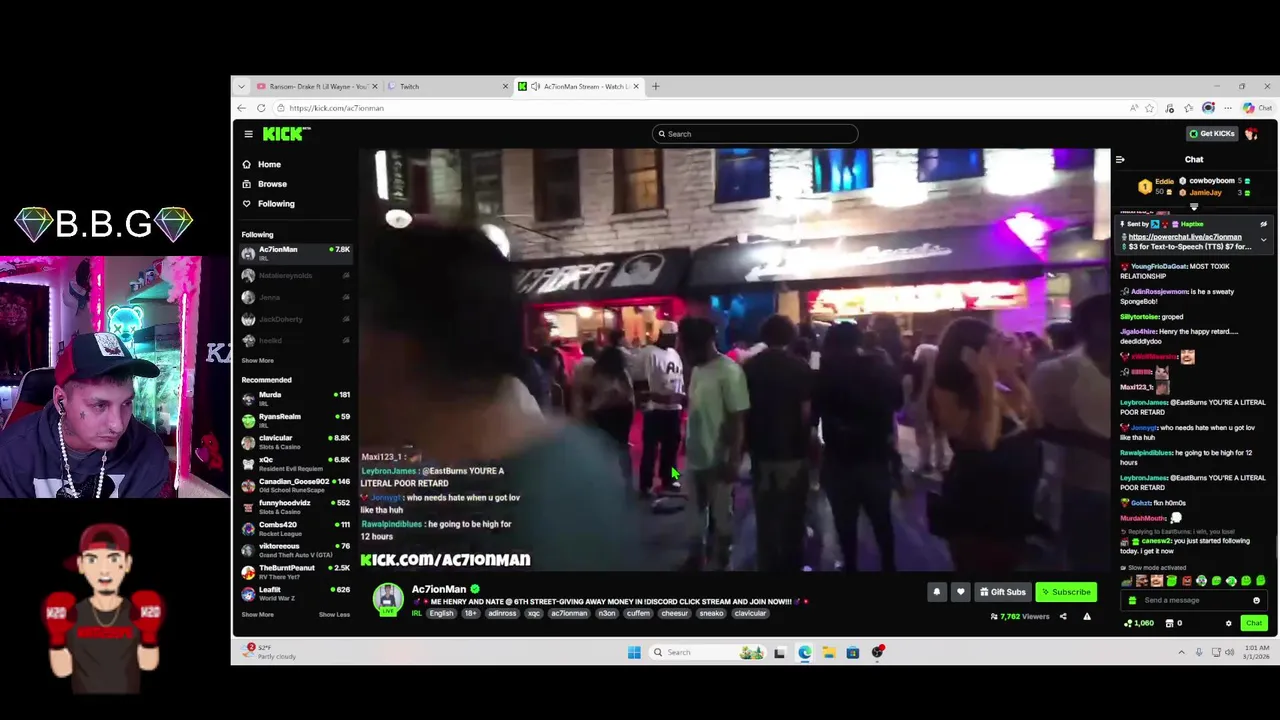Viewport: 1280px width, 720px height.
Task: Click the xqc tag
Action: [x=534, y=613]
